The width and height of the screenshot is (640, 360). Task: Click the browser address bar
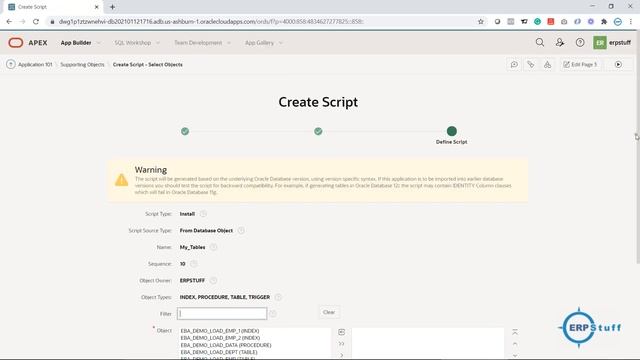tap(261, 22)
